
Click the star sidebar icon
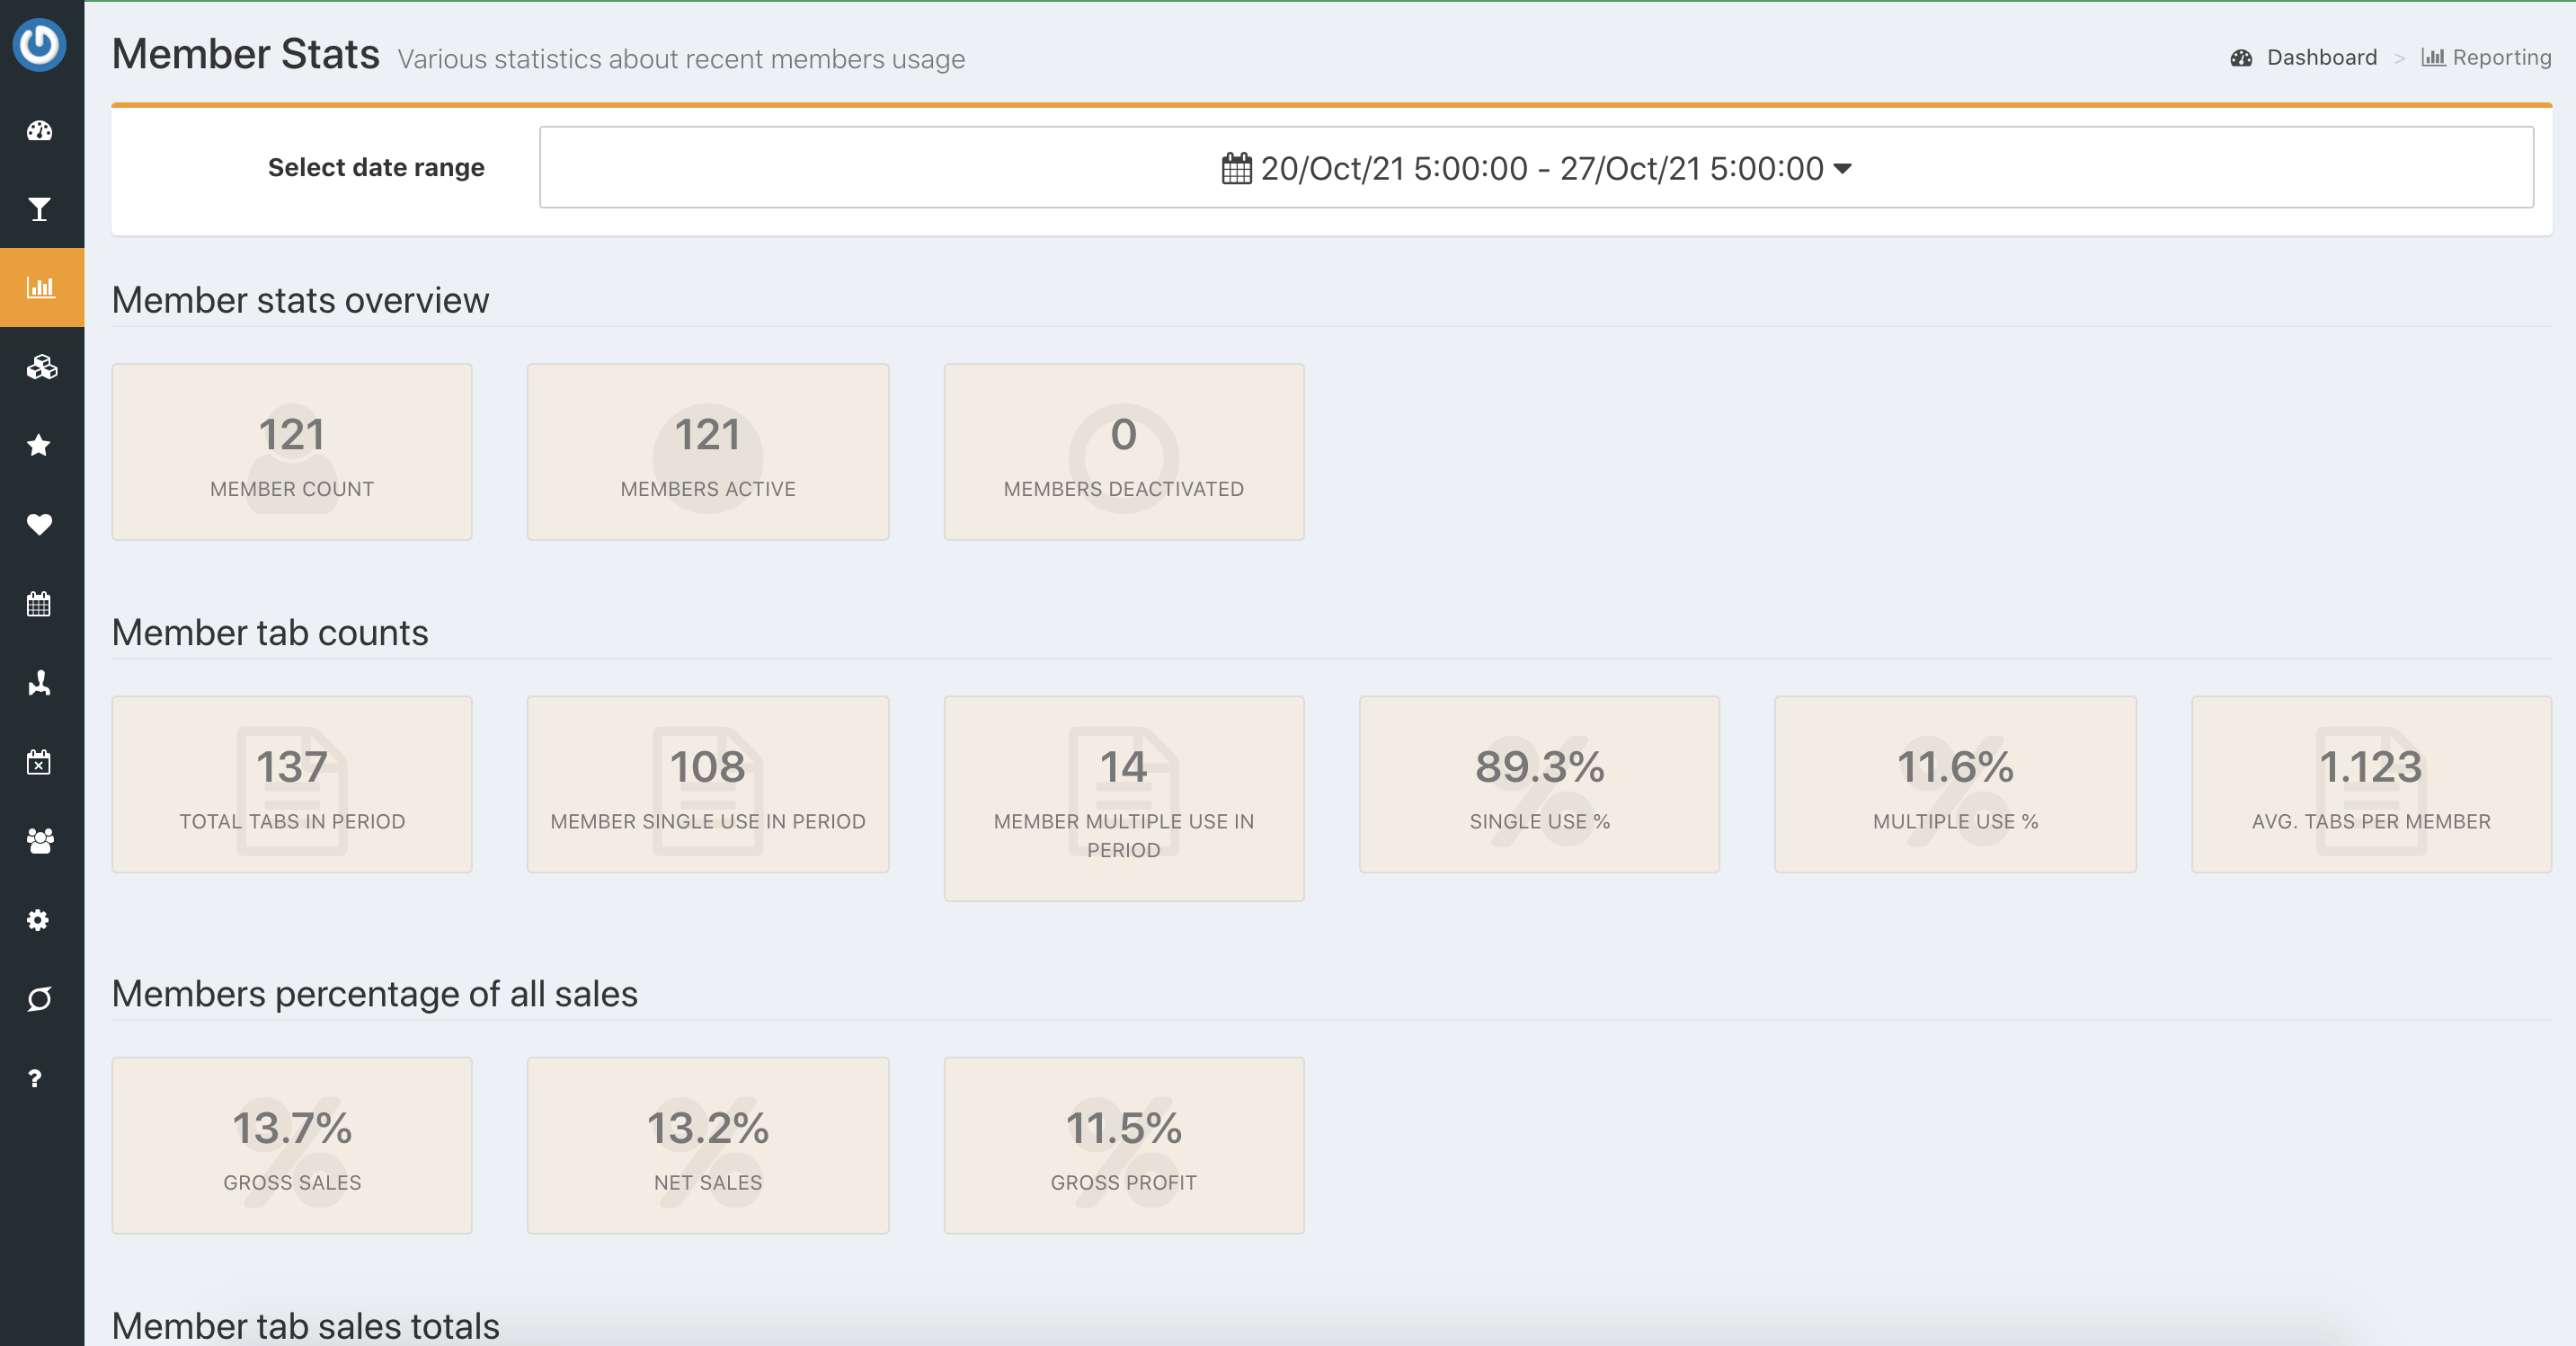[x=40, y=445]
